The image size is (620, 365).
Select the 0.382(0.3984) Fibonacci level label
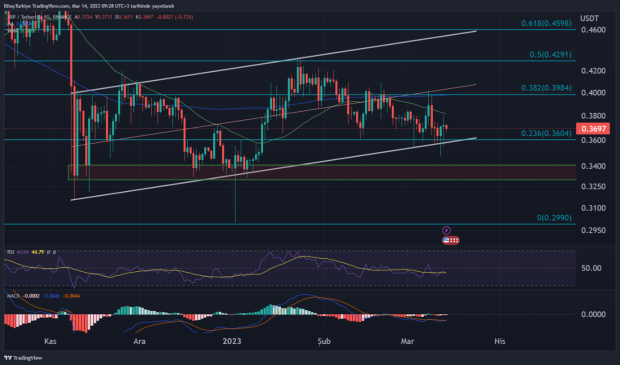pos(546,88)
